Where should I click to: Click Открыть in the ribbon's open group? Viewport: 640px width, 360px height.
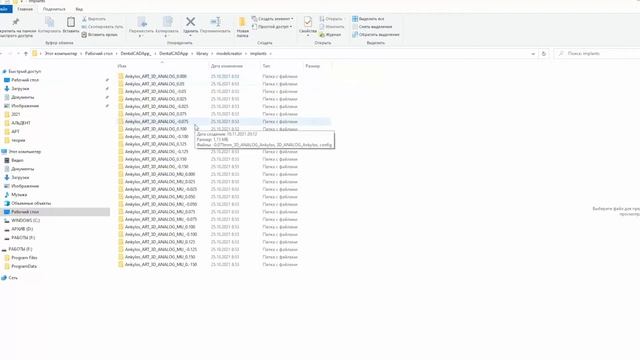point(331,19)
